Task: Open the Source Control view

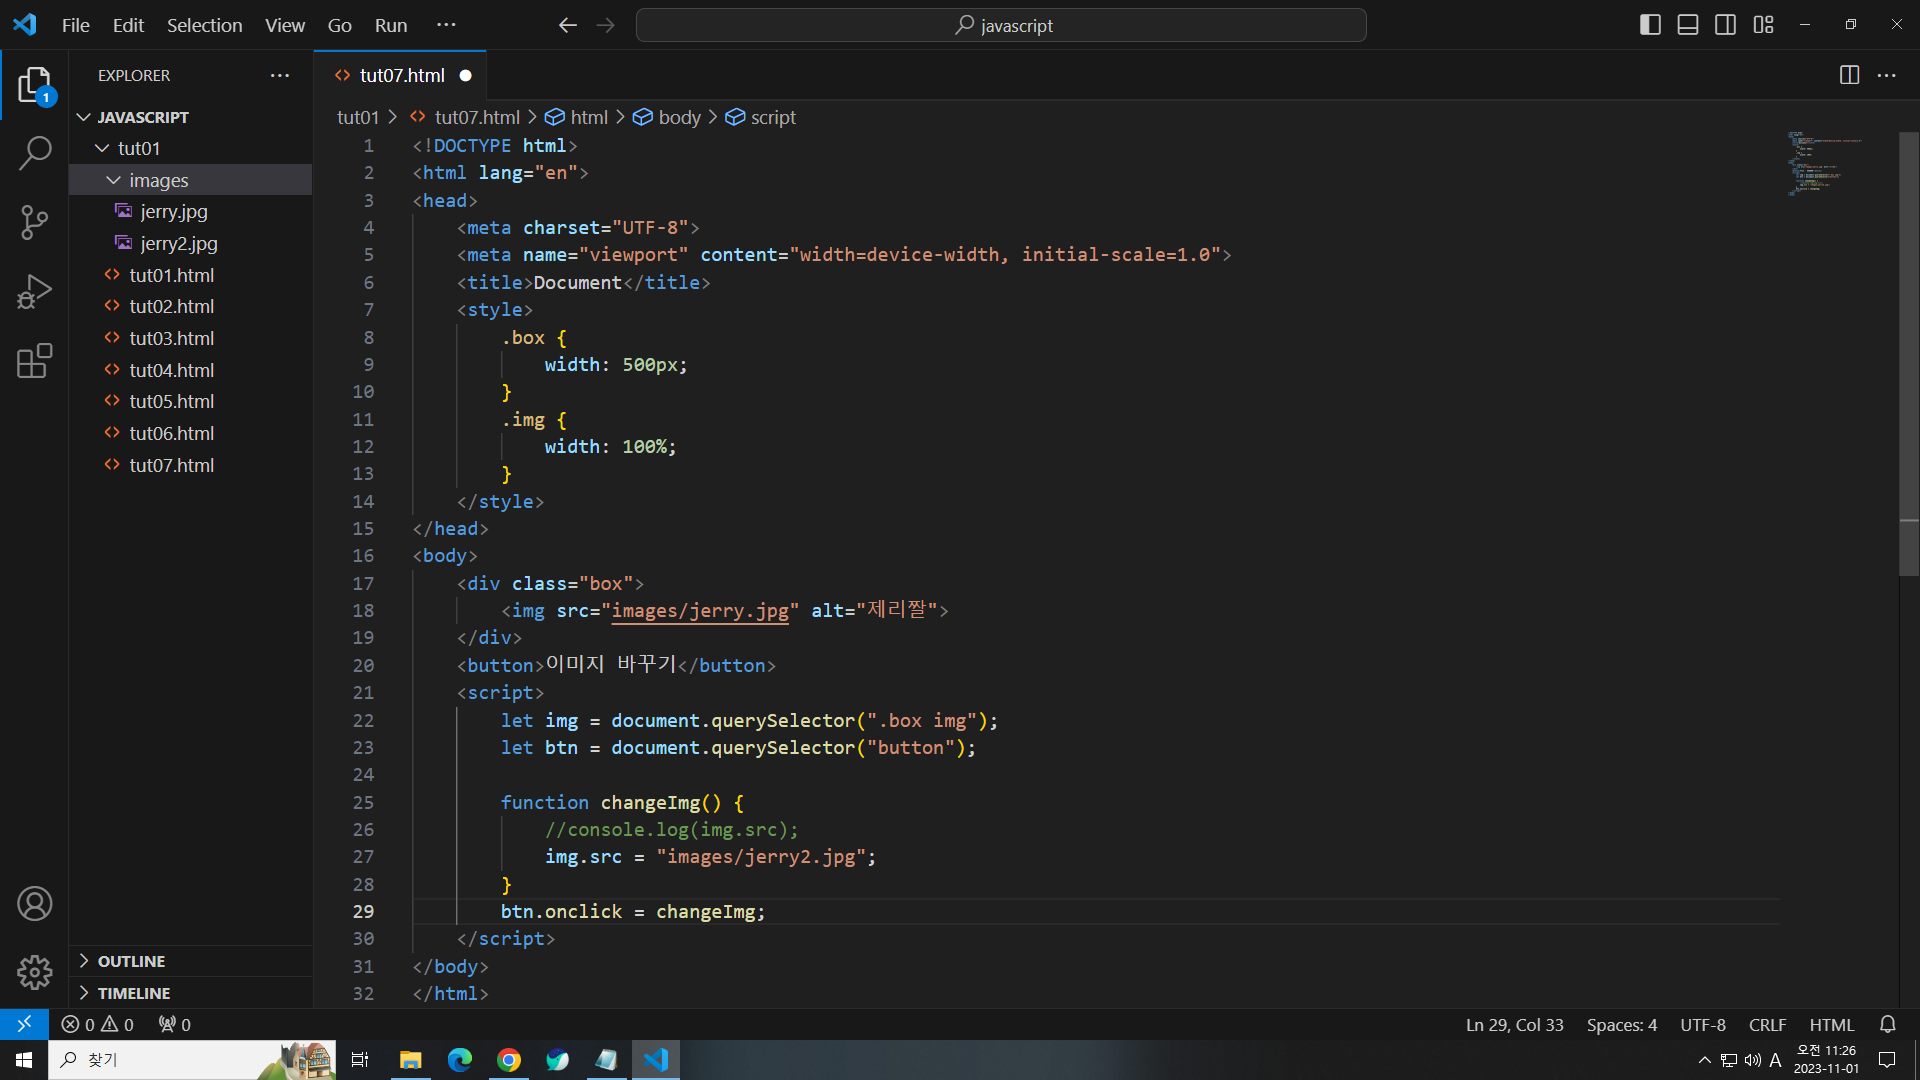Action: pyautogui.click(x=35, y=222)
